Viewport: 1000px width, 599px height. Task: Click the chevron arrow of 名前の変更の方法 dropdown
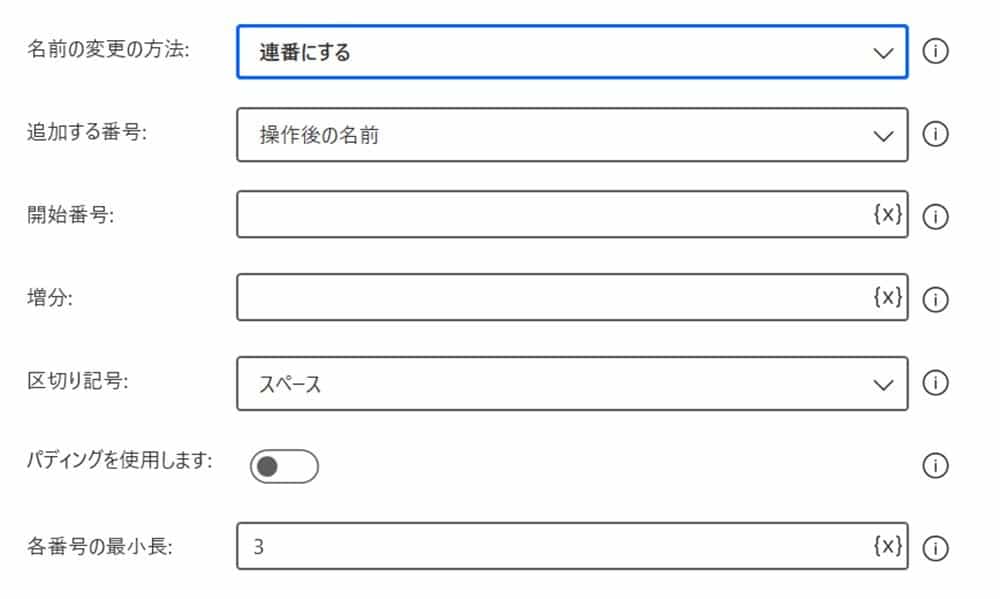click(x=882, y=53)
